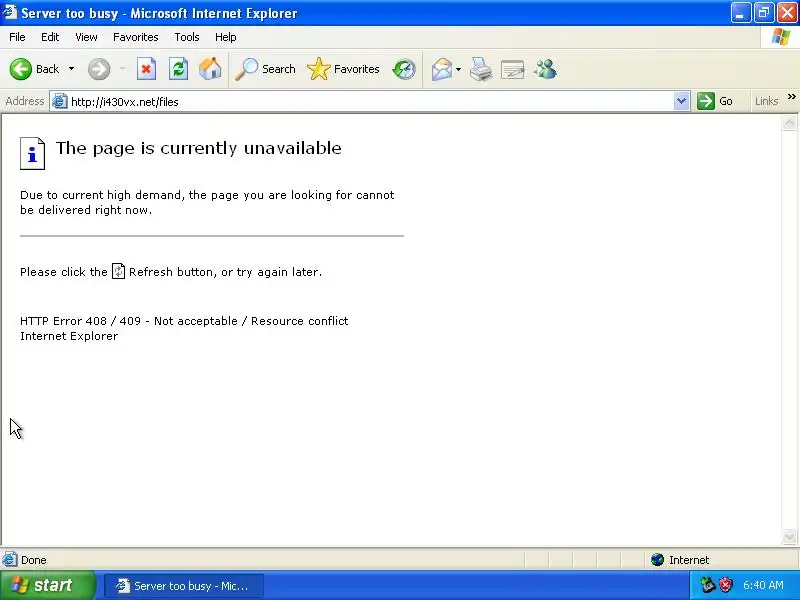This screenshot has width=800, height=600.
Task: Click the heading 'The page is currently unavailable'
Action: (x=198, y=148)
